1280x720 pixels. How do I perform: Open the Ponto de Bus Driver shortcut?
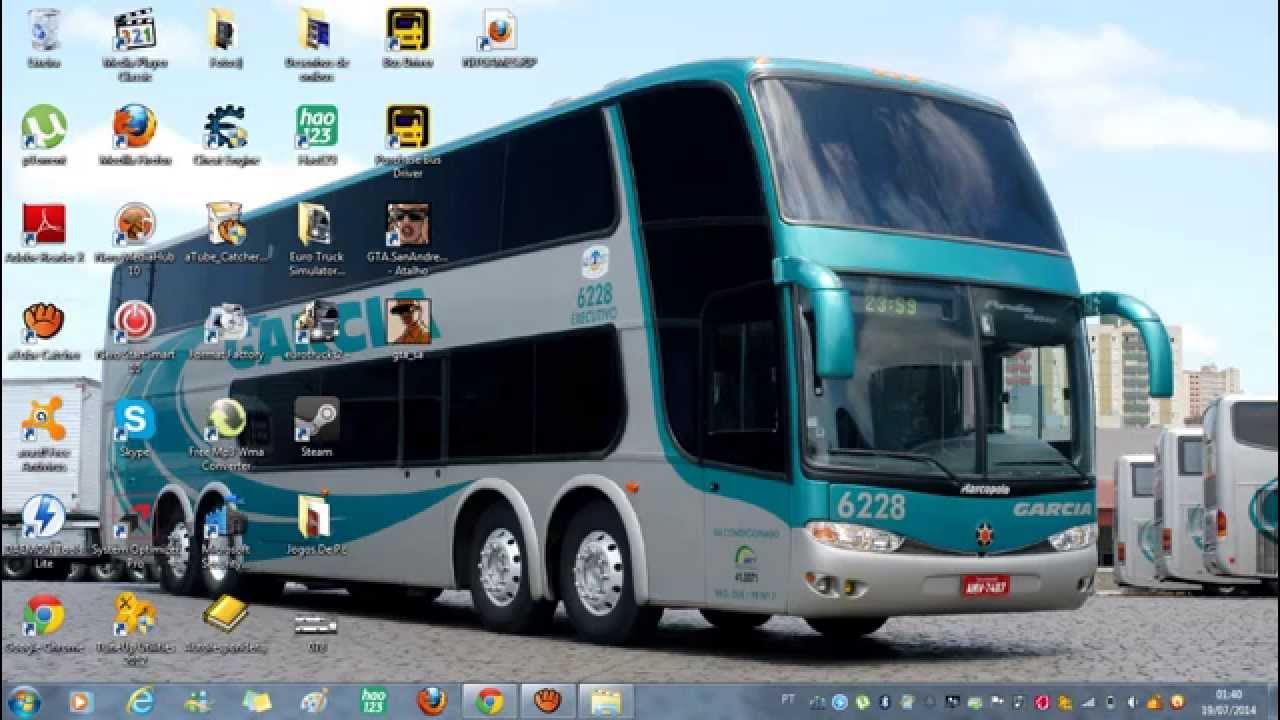pyautogui.click(x=408, y=141)
